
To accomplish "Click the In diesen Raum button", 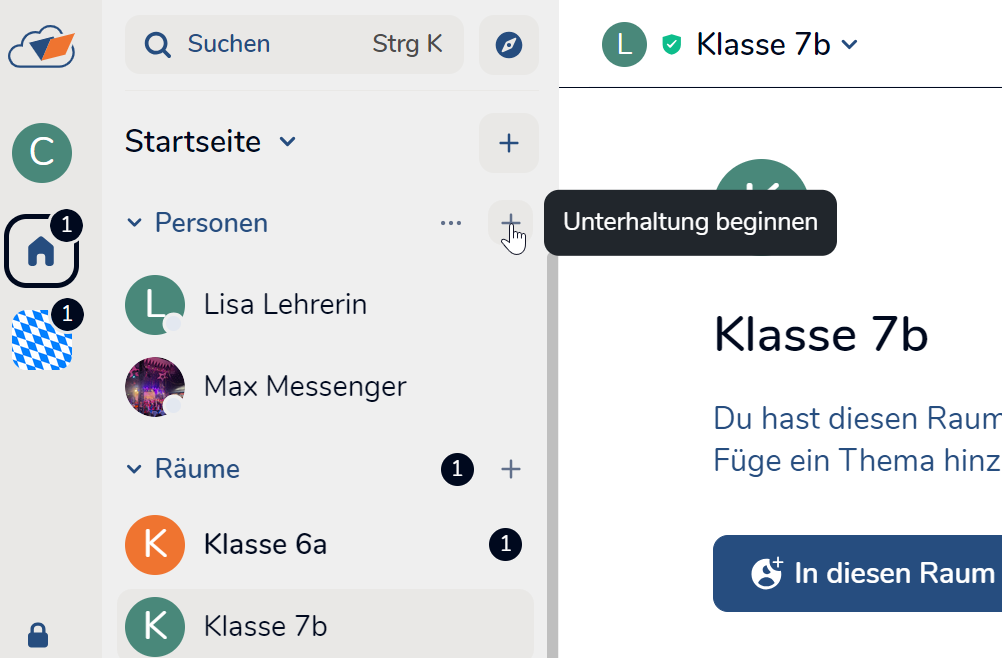I will click(858, 573).
